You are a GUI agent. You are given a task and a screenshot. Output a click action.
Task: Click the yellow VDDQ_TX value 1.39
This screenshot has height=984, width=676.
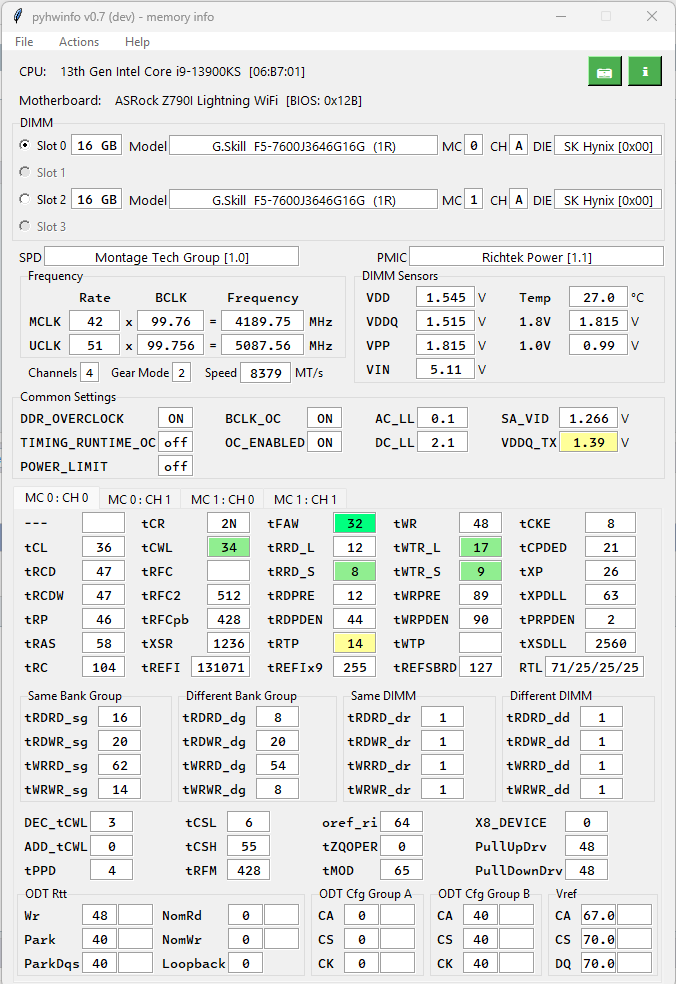(x=589, y=442)
